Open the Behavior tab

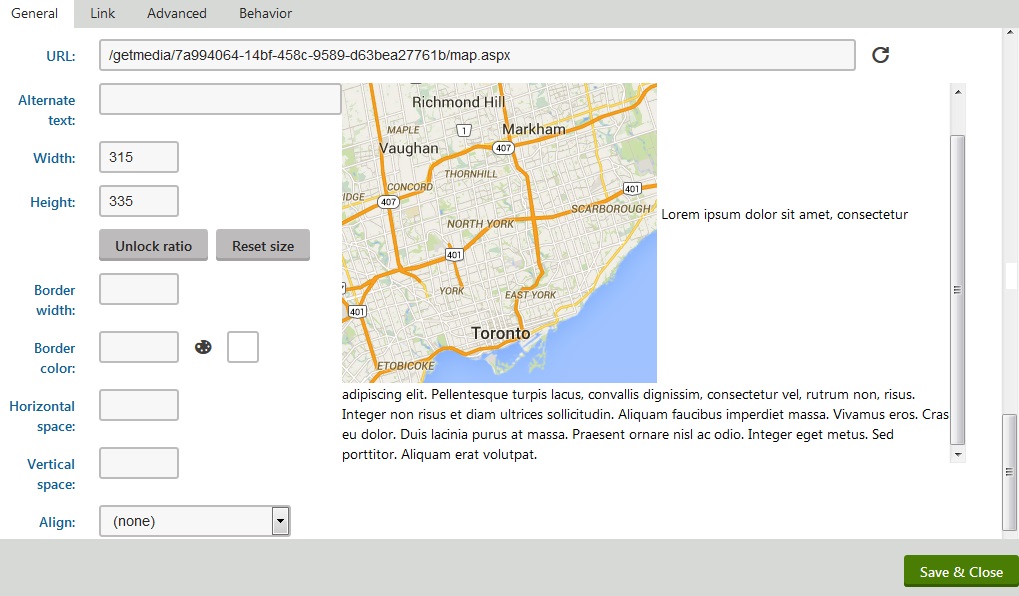[265, 13]
